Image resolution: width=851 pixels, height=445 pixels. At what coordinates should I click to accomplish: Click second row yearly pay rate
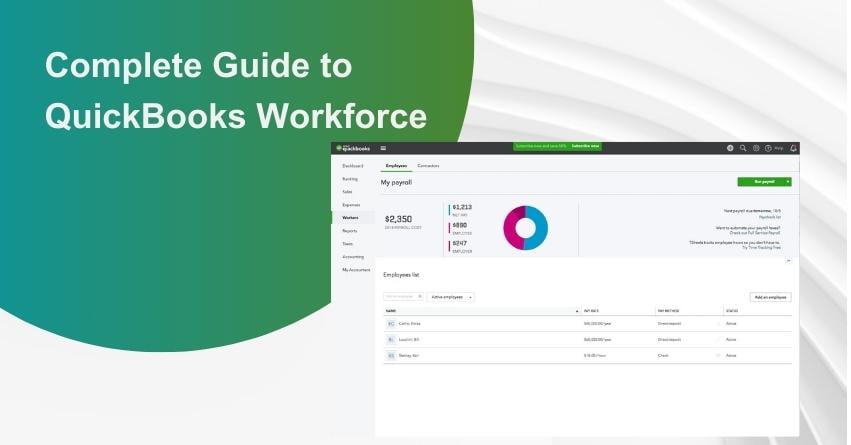598,340
